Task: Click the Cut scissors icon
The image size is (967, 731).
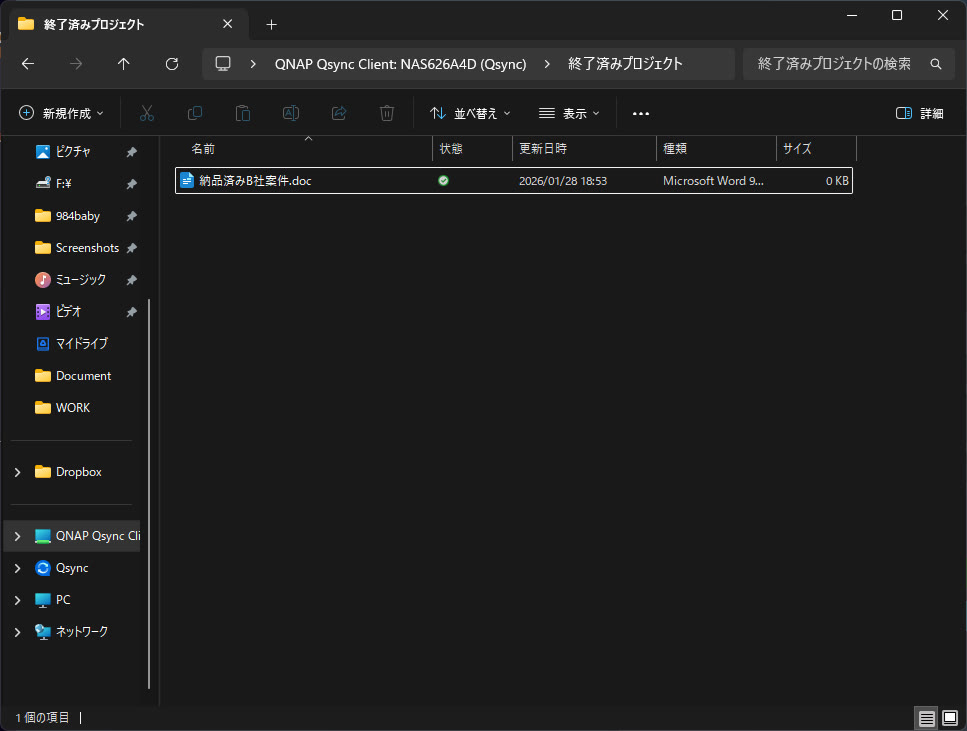Action: [x=147, y=114]
